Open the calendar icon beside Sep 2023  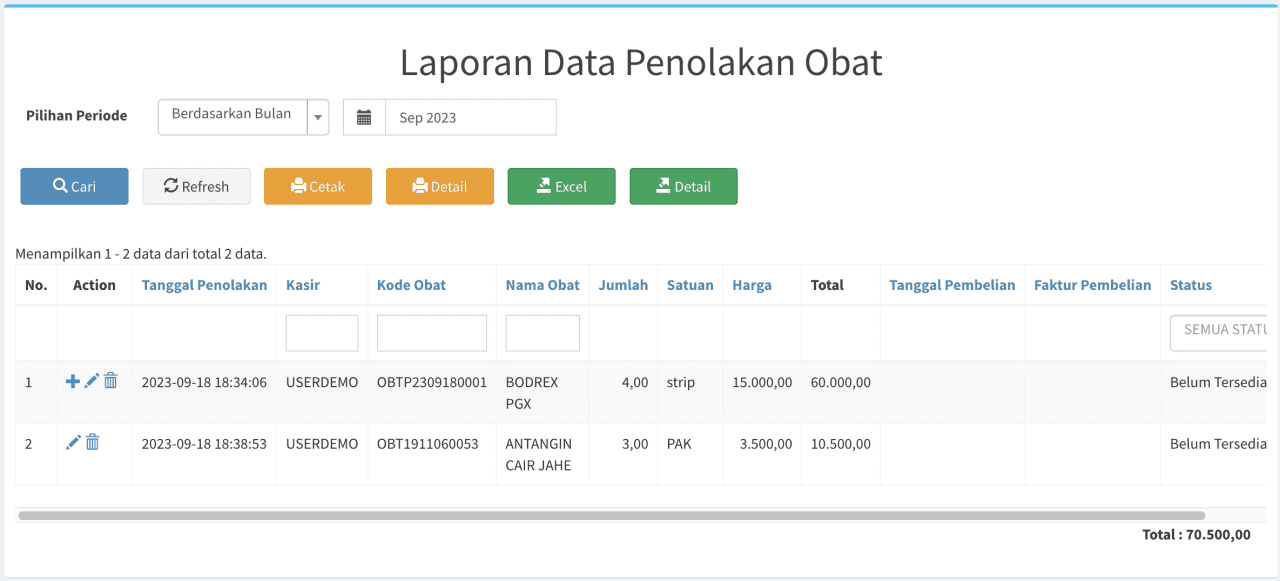[x=364, y=117]
